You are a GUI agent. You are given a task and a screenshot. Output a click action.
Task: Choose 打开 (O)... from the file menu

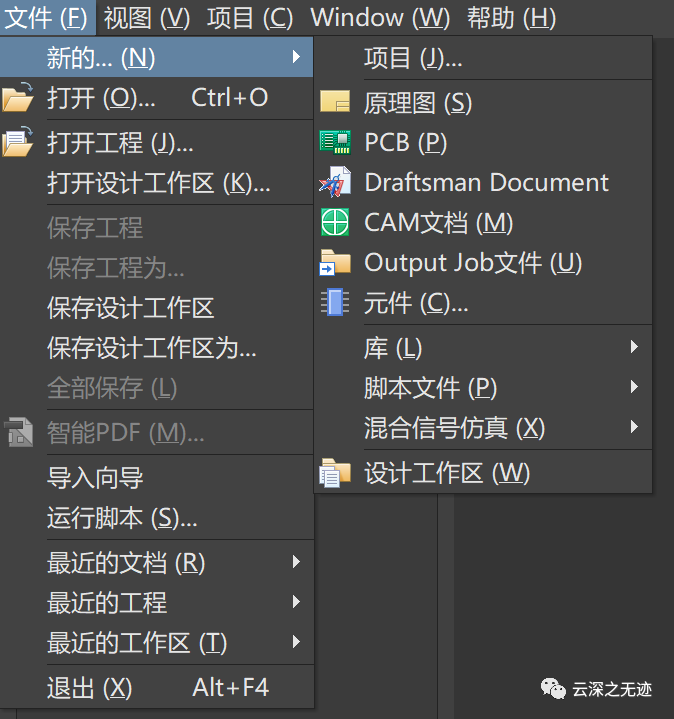point(156,97)
